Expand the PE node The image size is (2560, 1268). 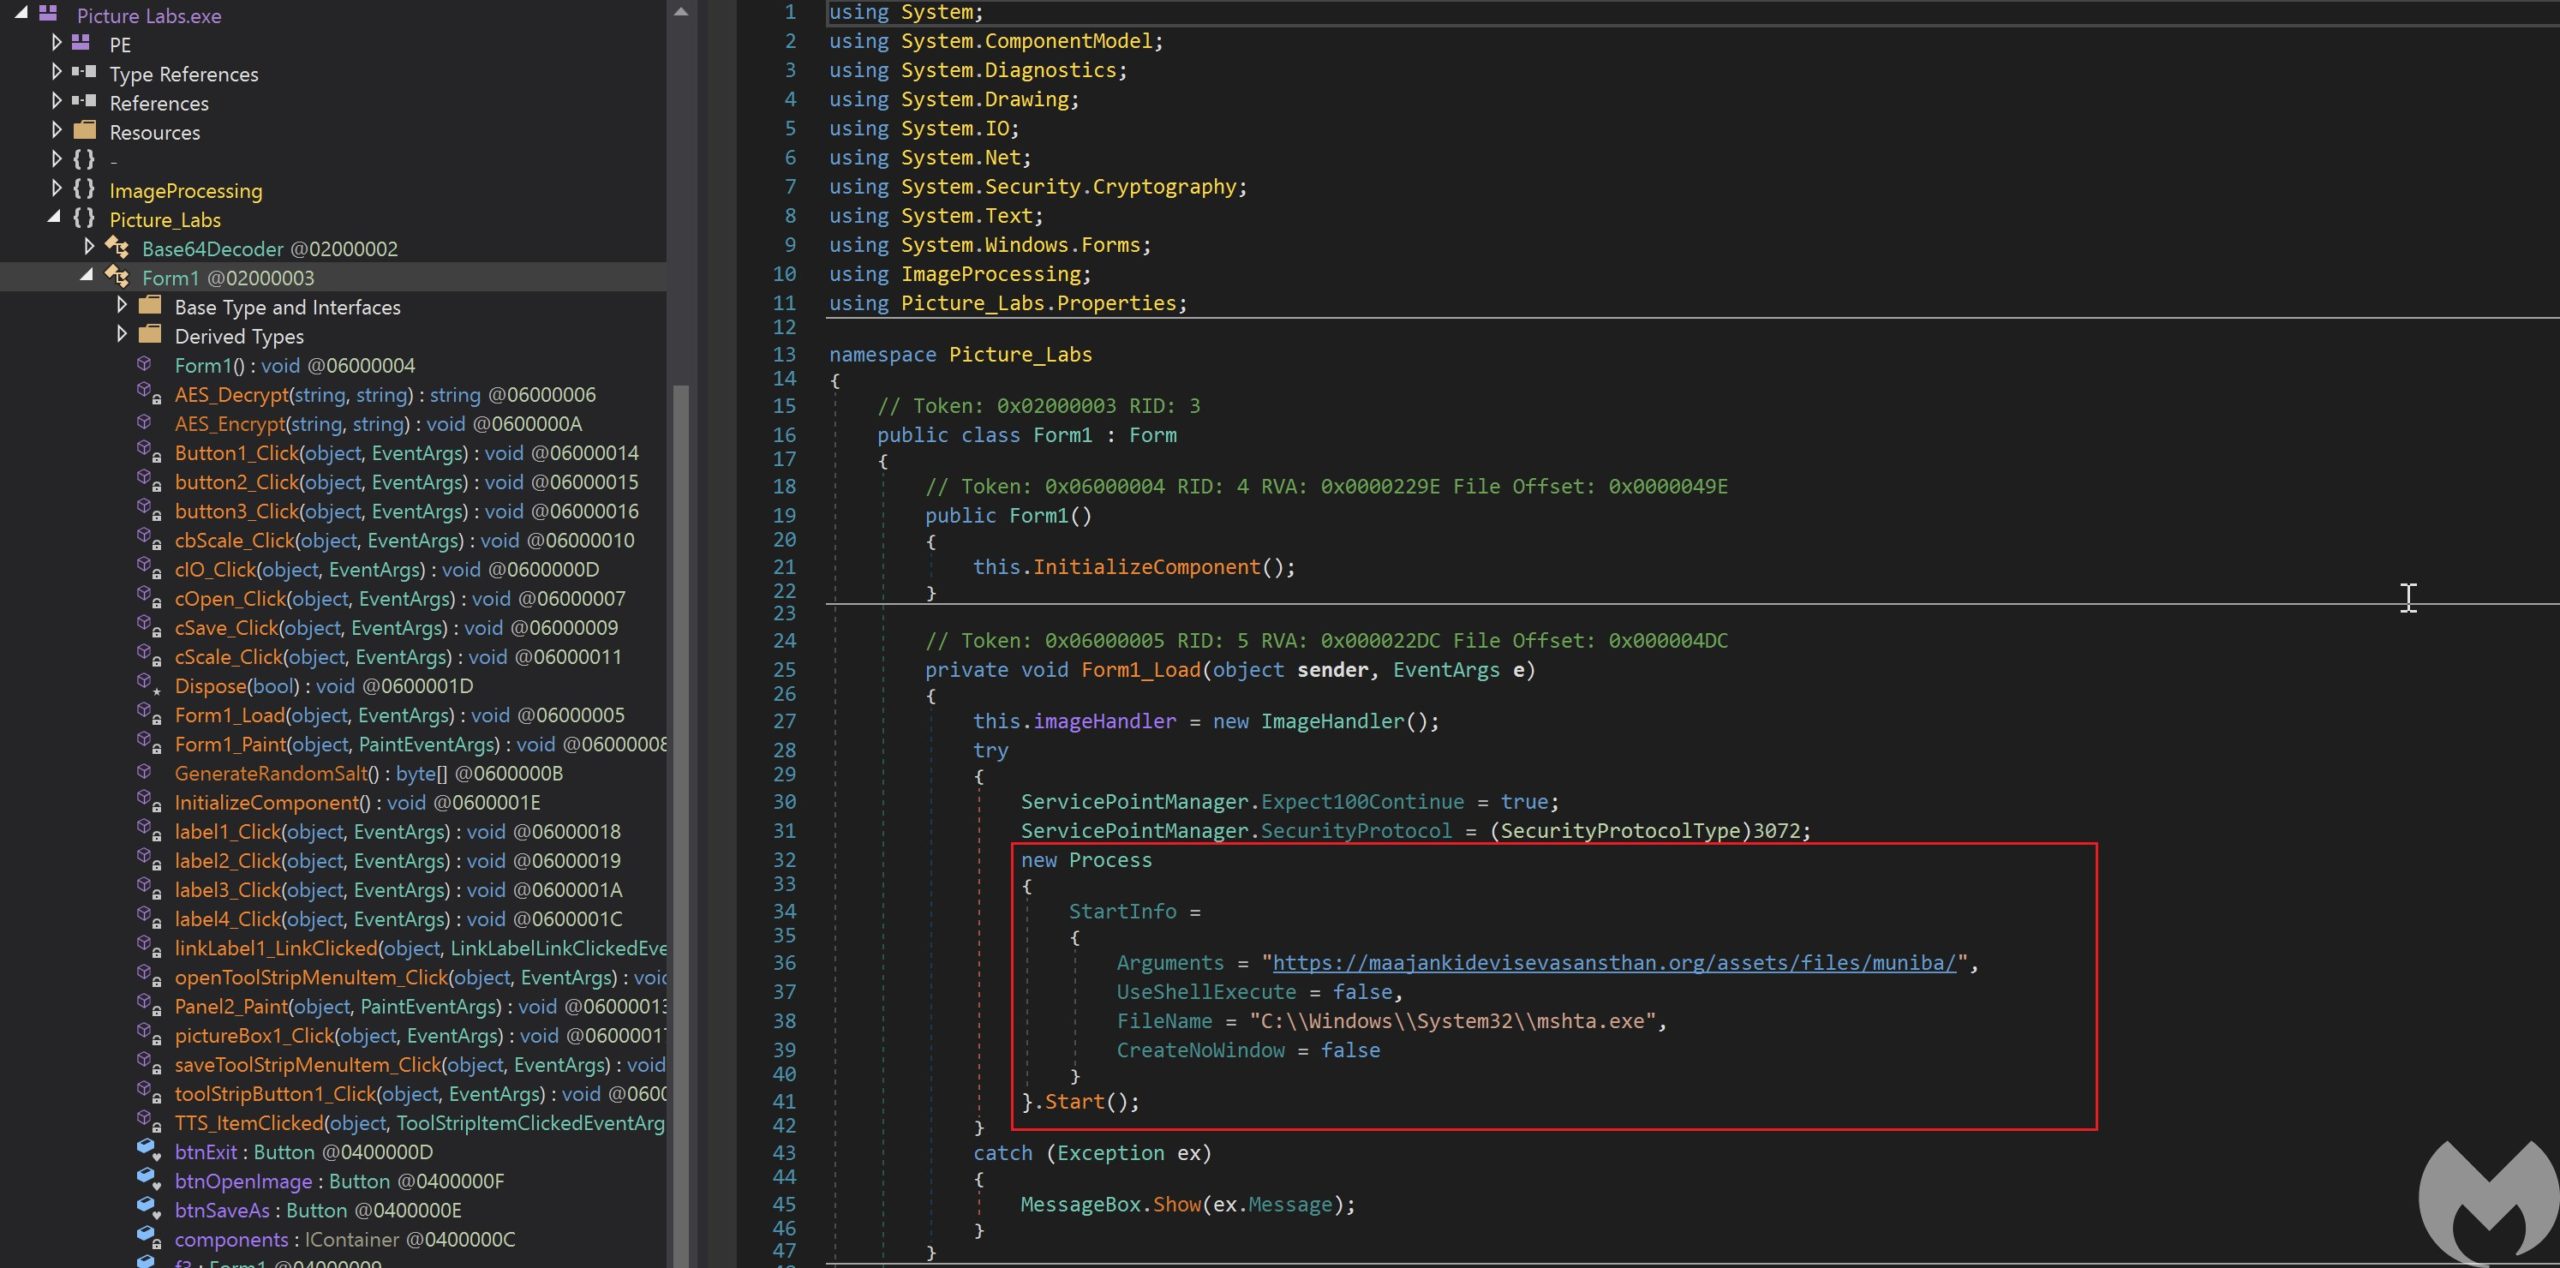coord(57,43)
